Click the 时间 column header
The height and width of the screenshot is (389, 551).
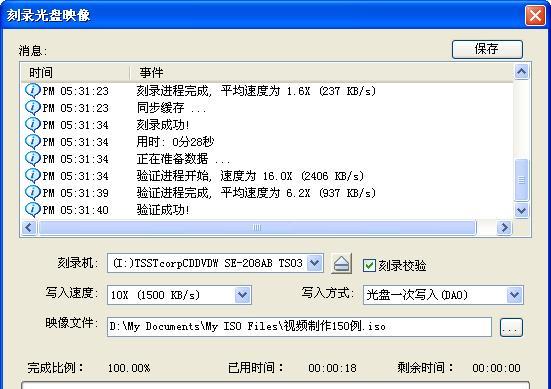tap(41, 73)
